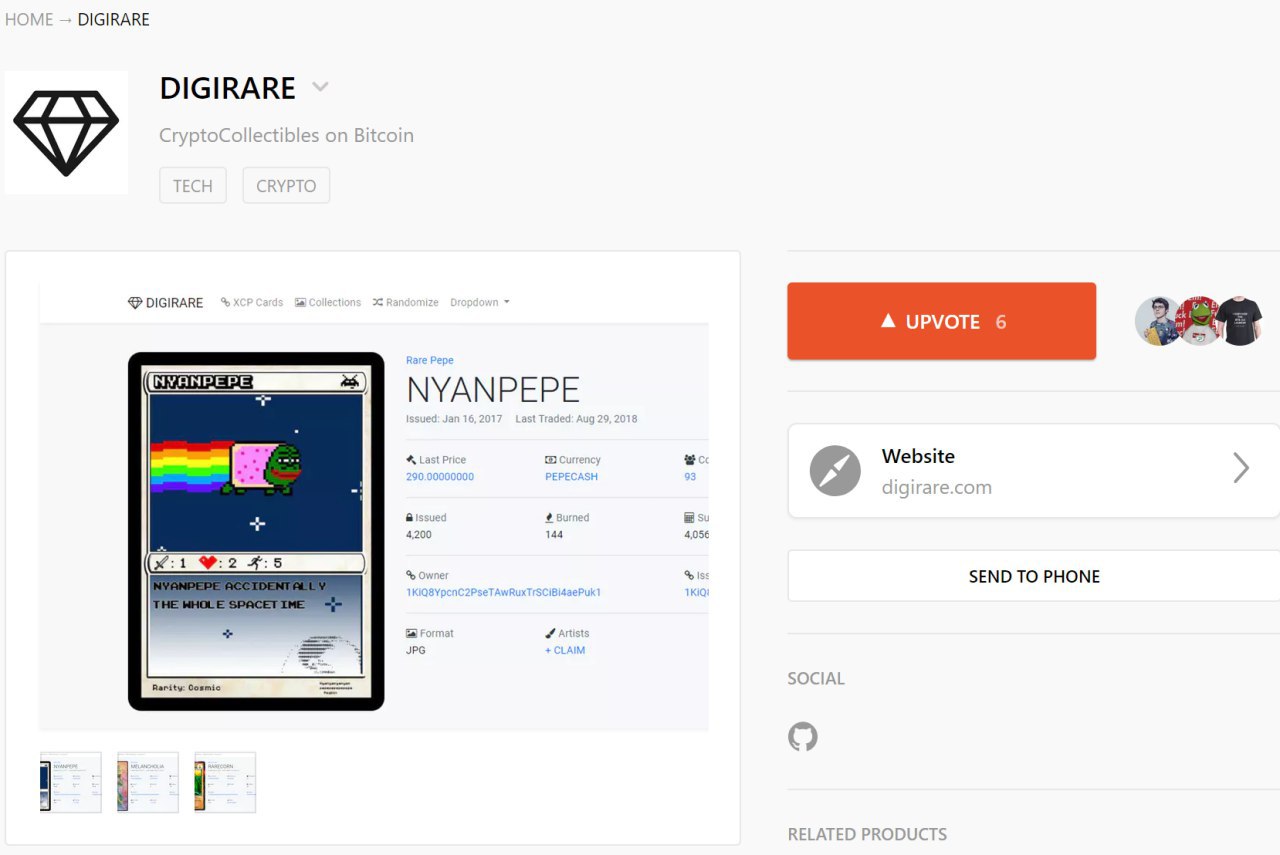1280x855 pixels.
Task: Click the compass icon beside Website
Action: tap(835, 471)
